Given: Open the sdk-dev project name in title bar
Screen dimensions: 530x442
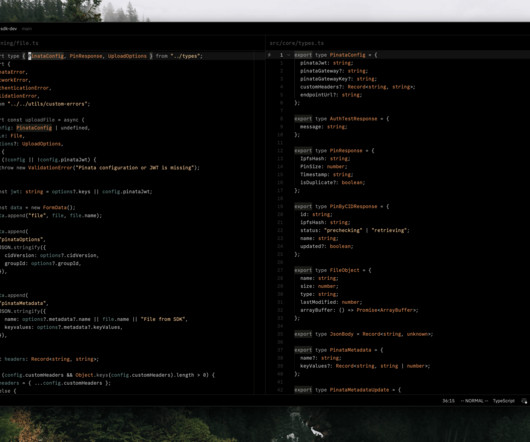Looking at the screenshot, I should pyautogui.click(x=8, y=29).
